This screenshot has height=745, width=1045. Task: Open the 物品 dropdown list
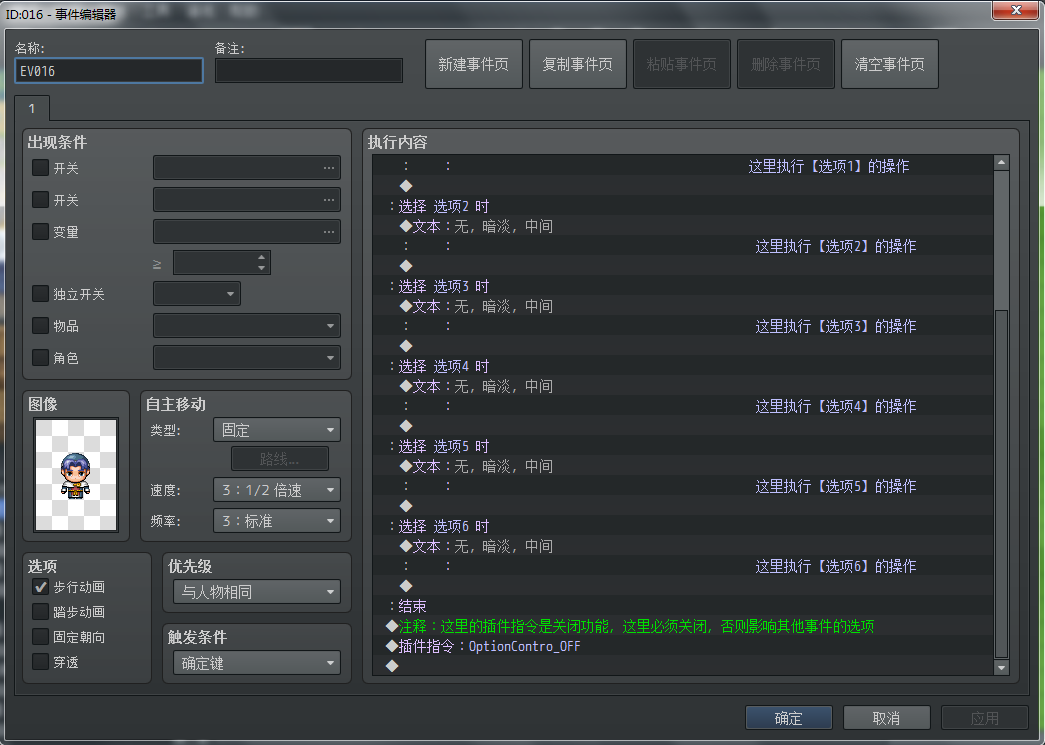pyautogui.click(x=247, y=325)
